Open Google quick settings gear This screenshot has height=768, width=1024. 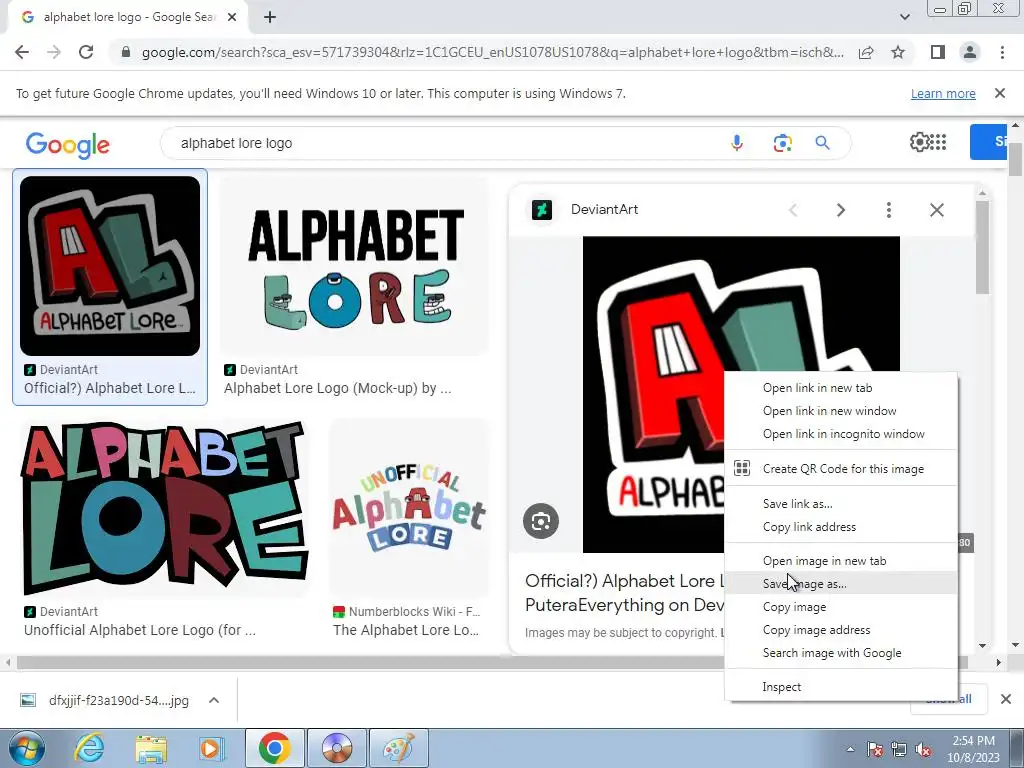pyautogui.click(x=919, y=142)
